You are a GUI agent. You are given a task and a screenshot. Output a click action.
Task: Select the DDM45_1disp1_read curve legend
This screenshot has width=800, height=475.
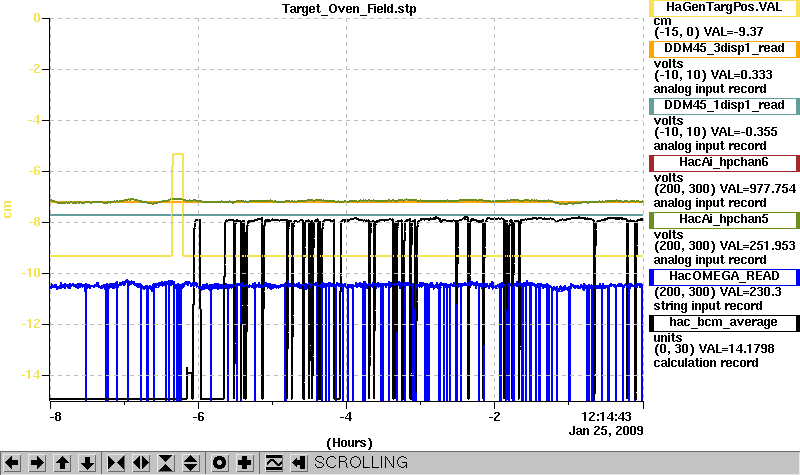(724, 106)
